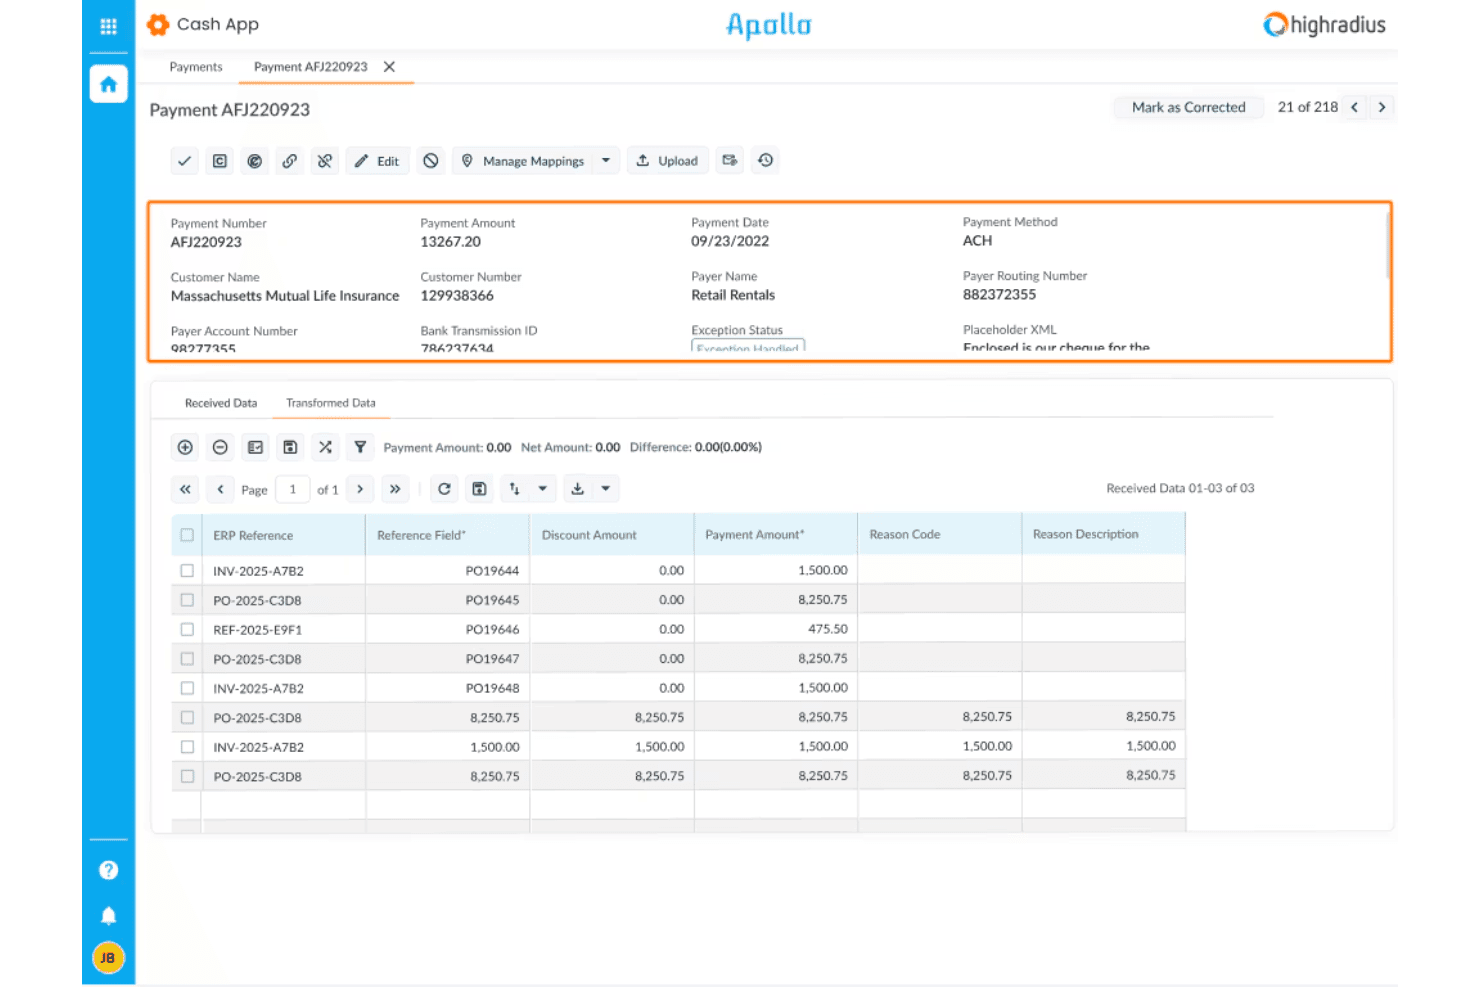The image size is (1480, 987).
Task: Open the apps grid menu icon
Action: 108,26
